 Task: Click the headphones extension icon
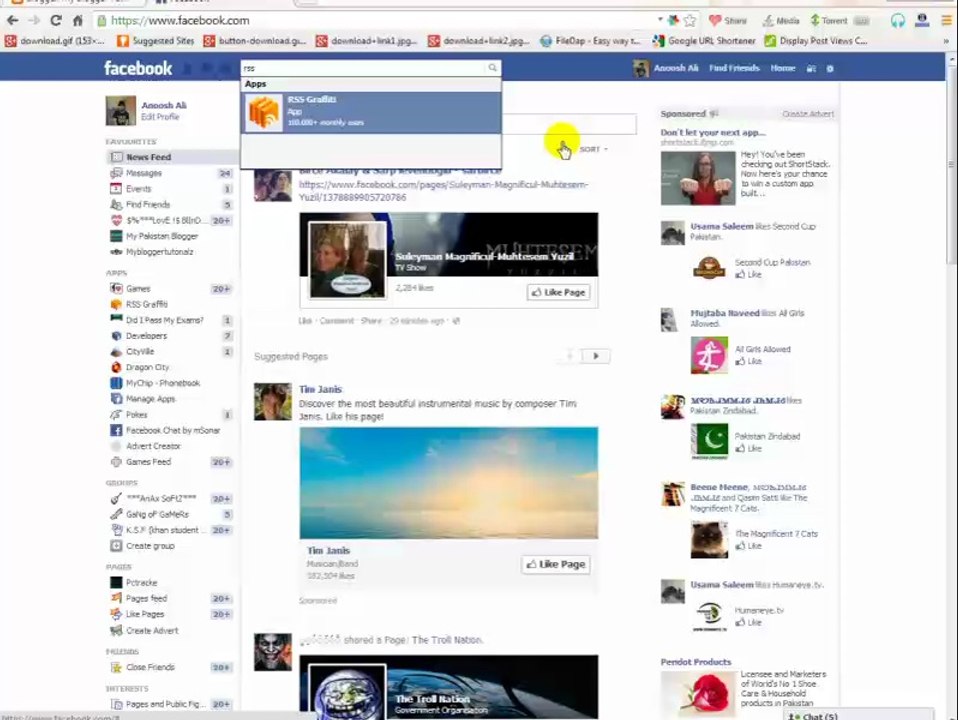897,21
